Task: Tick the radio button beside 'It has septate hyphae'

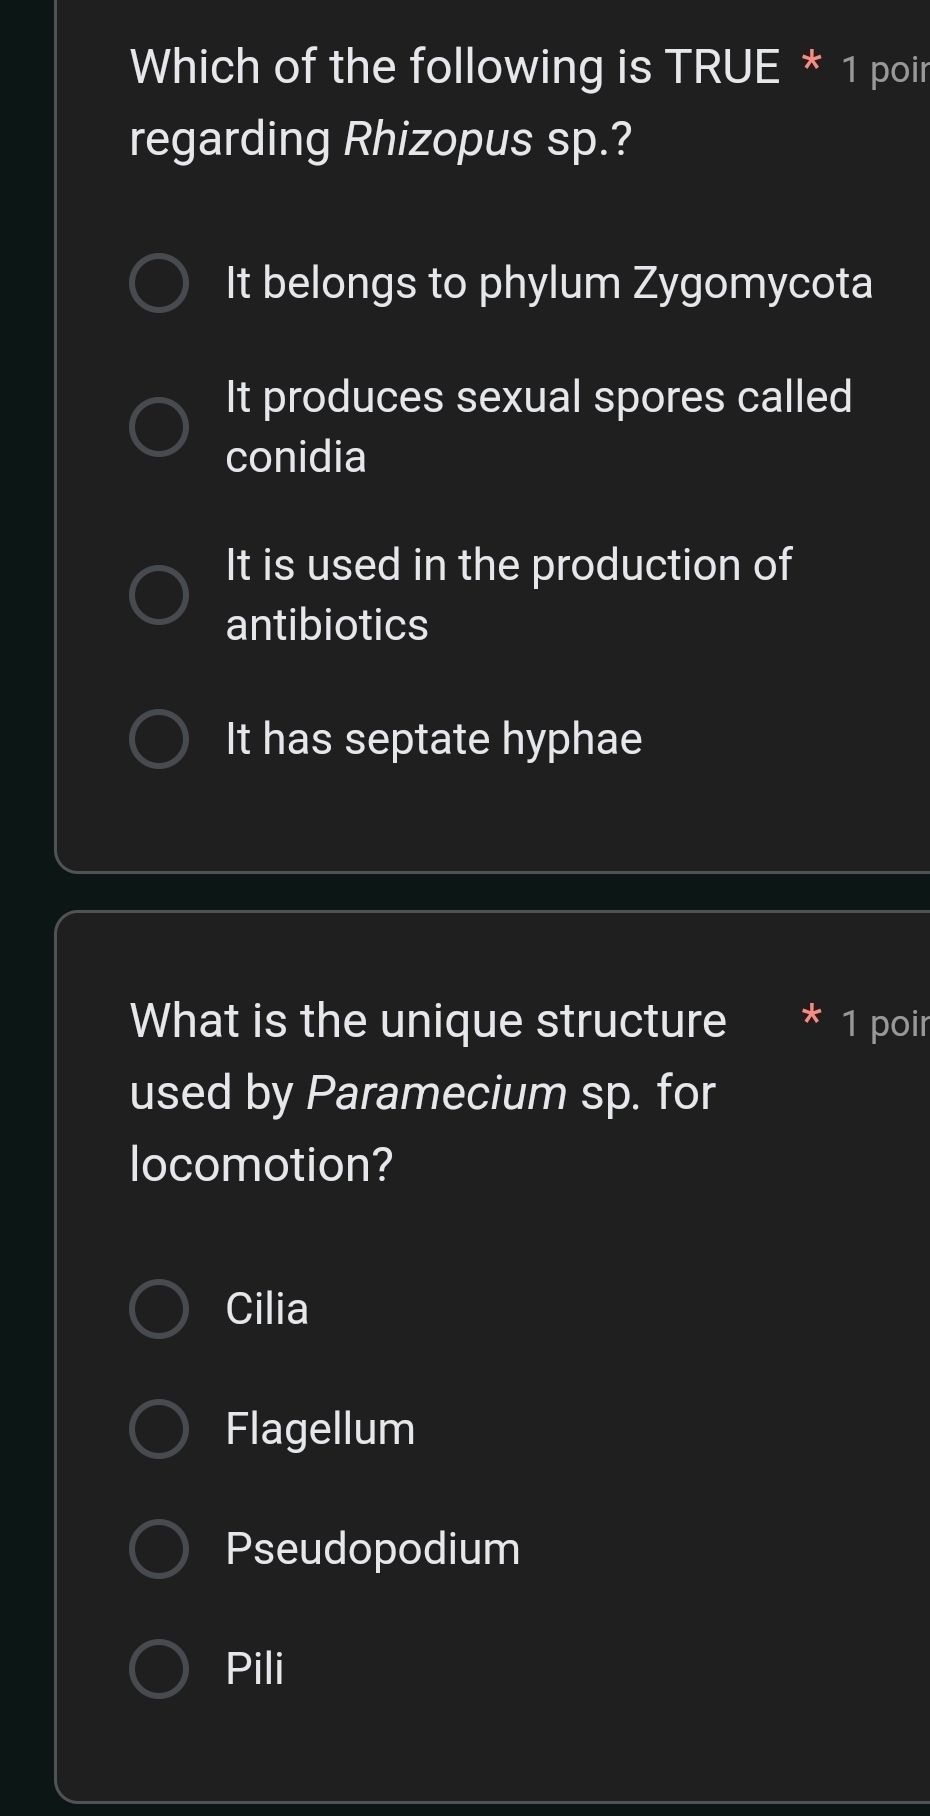Action: (159, 740)
